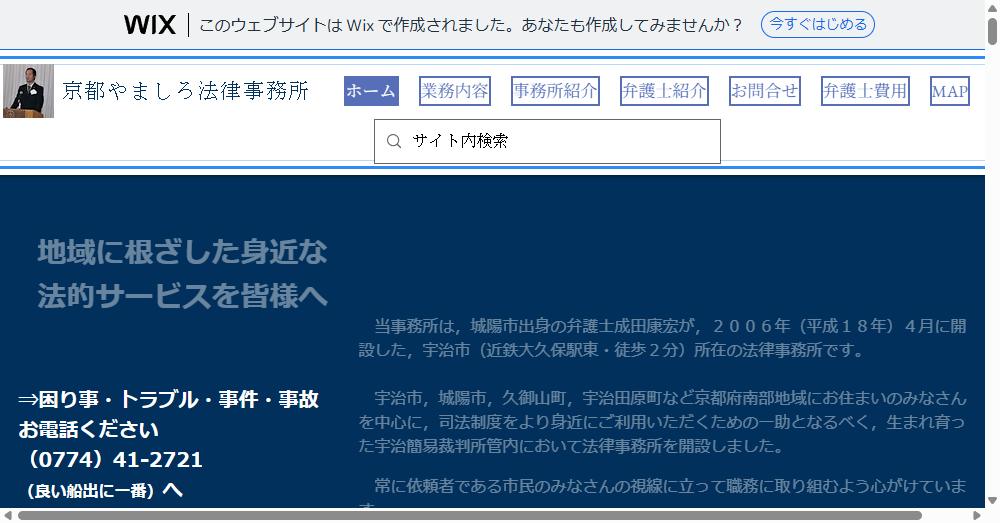
Task: Go to the 業務内容 page
Action: click(455, 91)
